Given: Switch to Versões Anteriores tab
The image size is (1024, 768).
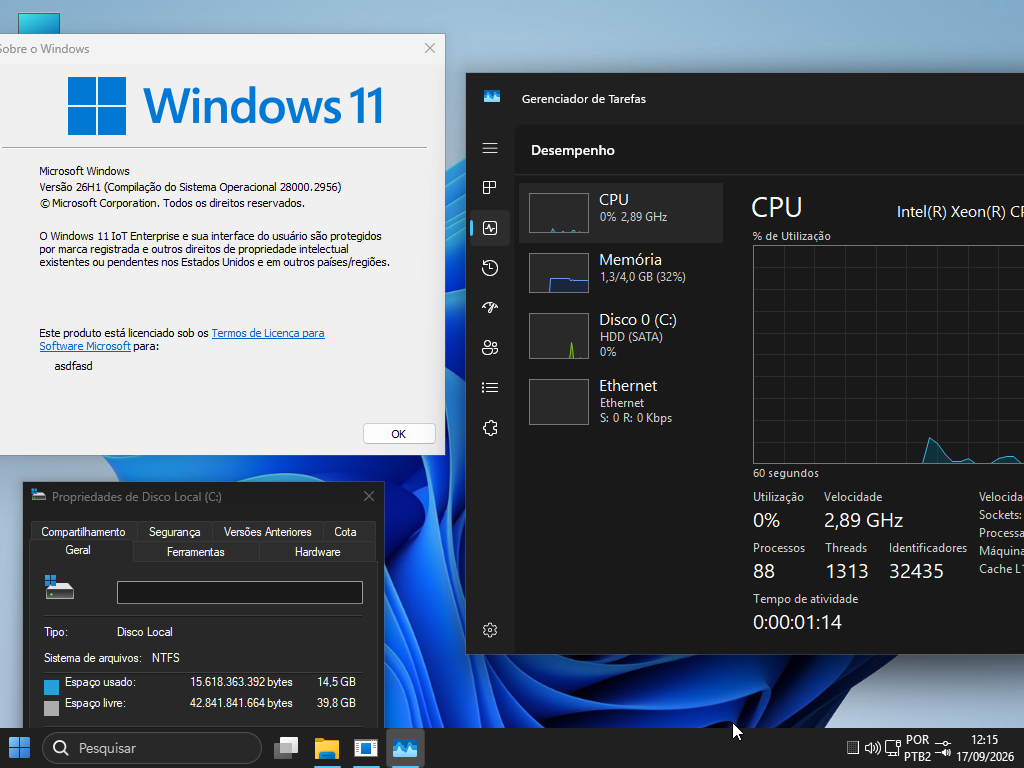Looking at the screenshot, I should pos(268,532).
